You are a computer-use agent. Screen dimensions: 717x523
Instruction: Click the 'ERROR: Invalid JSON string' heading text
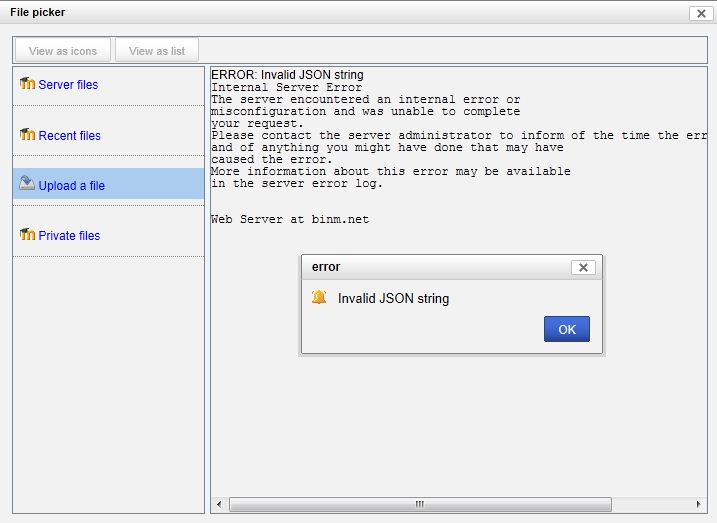tap(287, 75)
